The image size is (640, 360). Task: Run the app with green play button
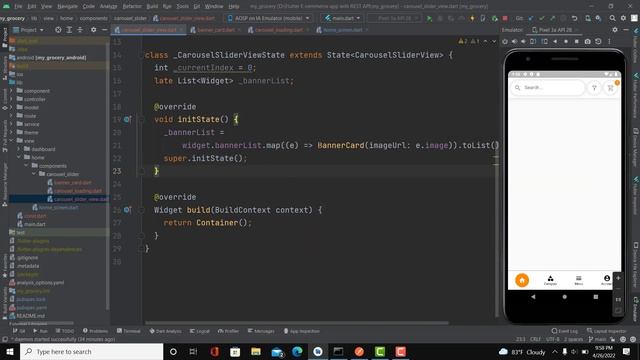pyautogui.click(x=429, y=18)
